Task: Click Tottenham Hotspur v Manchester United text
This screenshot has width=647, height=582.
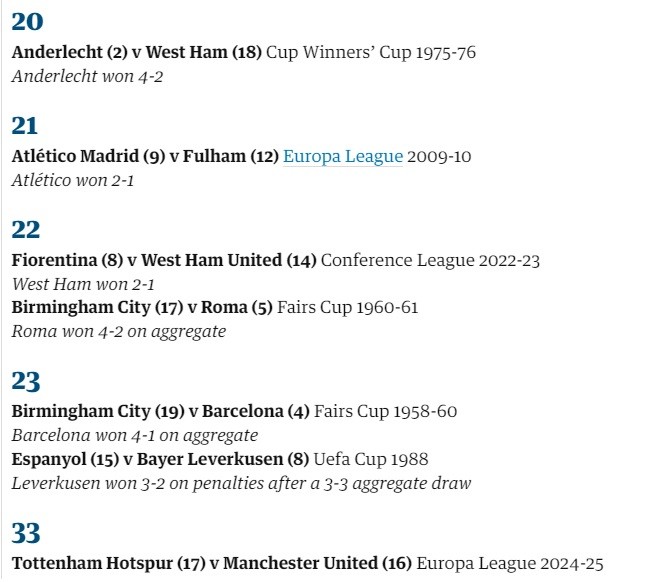Action: point(212,563)
